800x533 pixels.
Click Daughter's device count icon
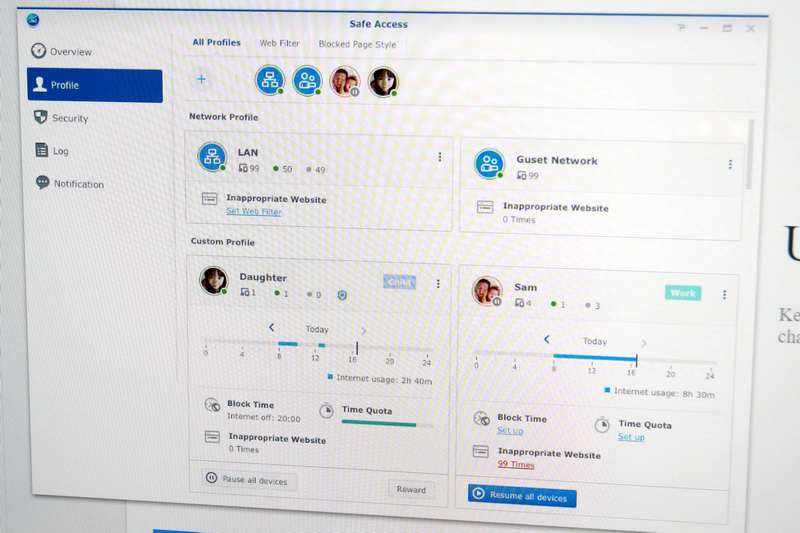(x=245, y=292)
